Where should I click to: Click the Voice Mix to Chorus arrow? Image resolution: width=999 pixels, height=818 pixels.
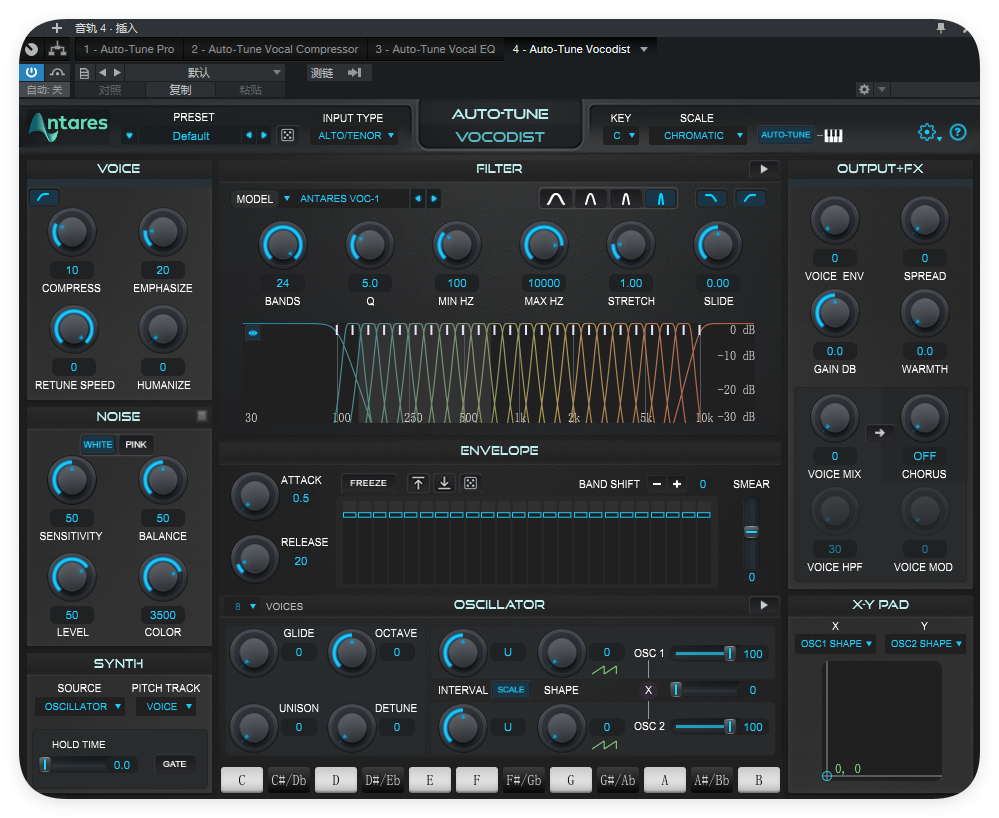coord(879,433)
